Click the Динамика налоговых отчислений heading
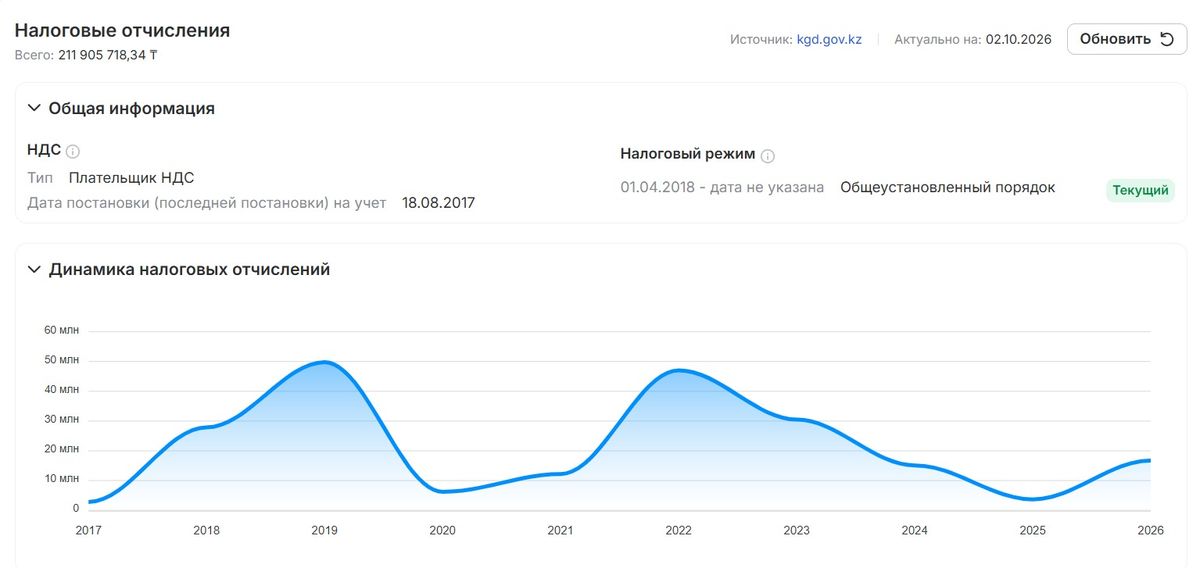The height and width of the screenshot is (568, 1200). click(190, 269)
